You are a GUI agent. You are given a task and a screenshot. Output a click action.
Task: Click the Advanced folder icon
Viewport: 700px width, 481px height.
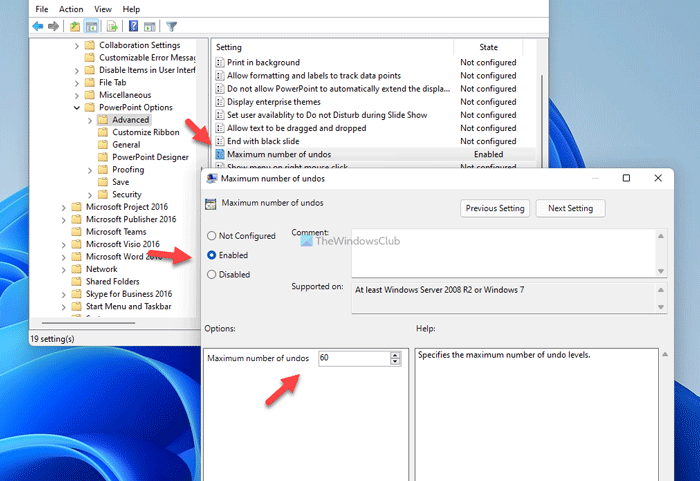click(x=103, y=120)
